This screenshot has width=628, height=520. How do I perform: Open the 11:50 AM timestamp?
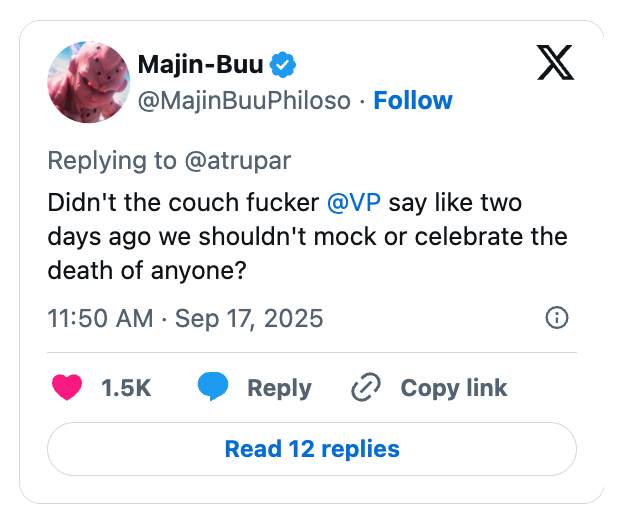(x=100, y=318)
